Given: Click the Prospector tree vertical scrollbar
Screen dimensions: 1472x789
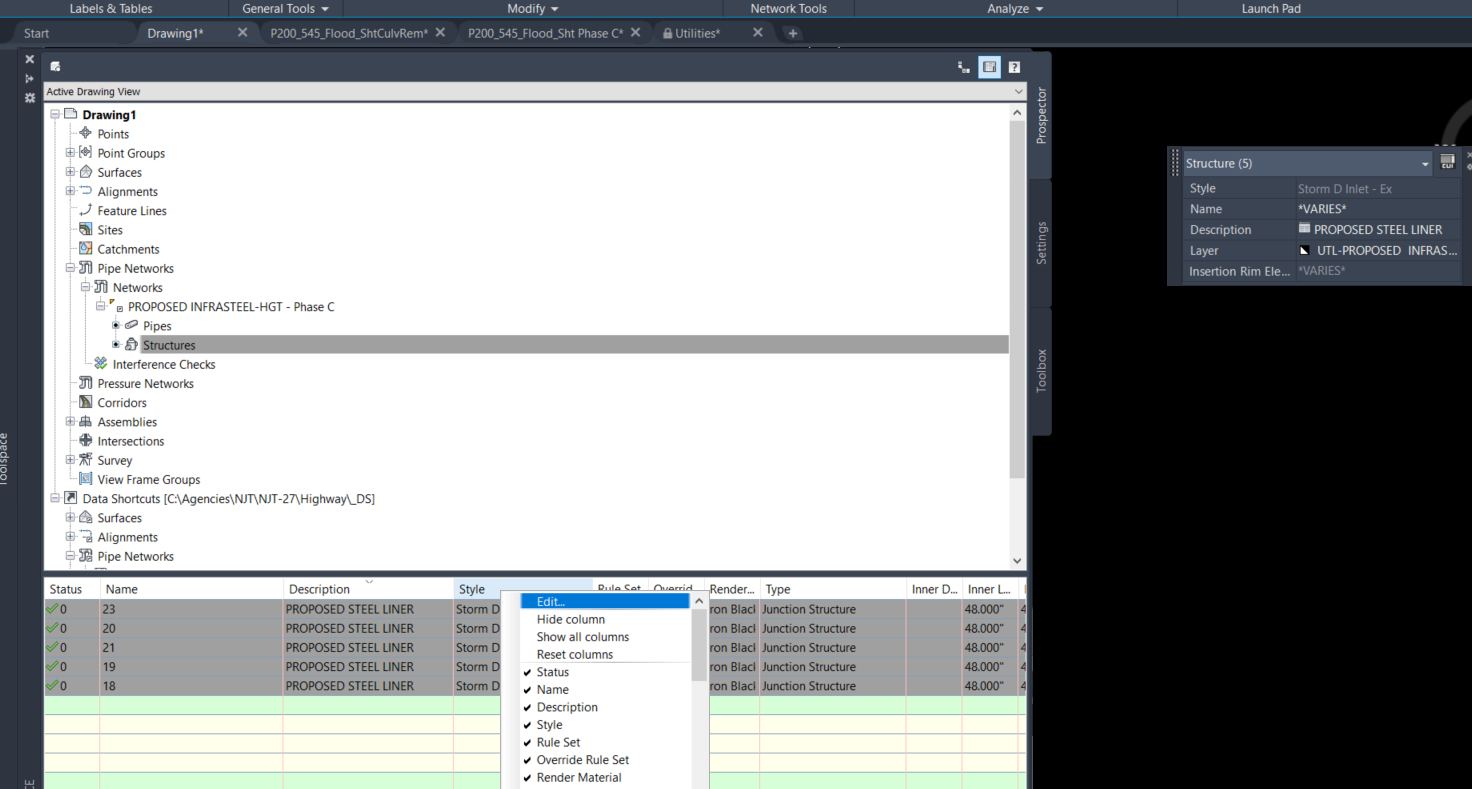Looking at the screenshot, I should click(1016, 300).
